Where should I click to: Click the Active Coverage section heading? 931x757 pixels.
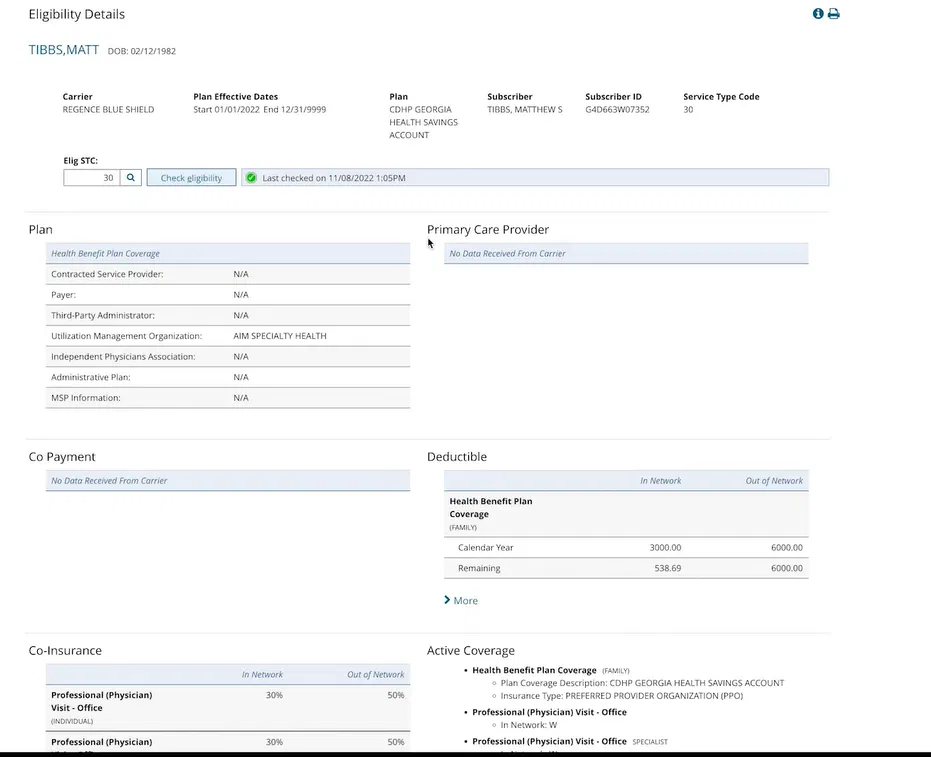470,650
